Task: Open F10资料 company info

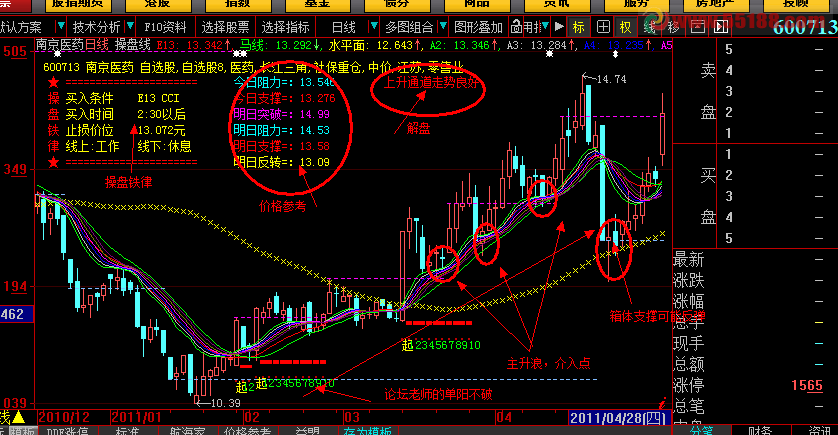Action: click(x=165, y=27)
